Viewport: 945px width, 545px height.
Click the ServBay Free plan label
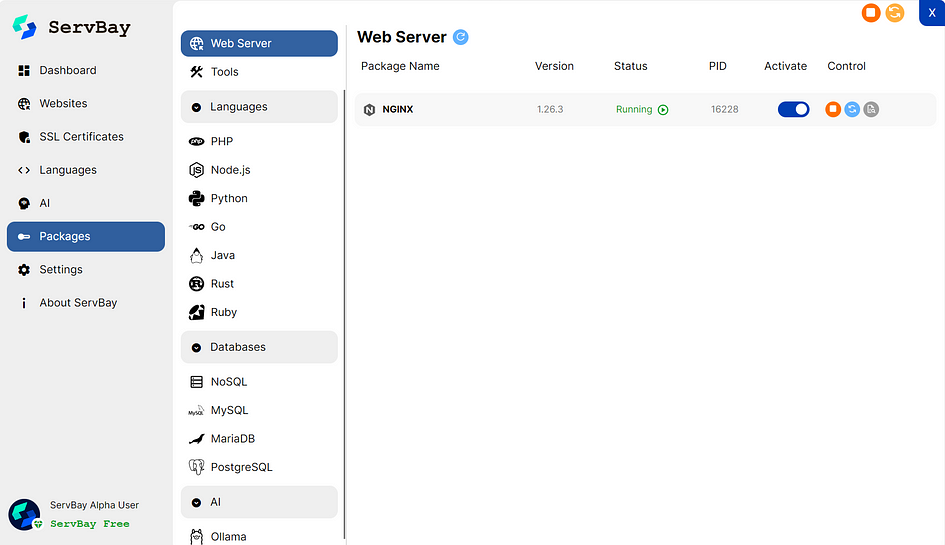[90, 524]
